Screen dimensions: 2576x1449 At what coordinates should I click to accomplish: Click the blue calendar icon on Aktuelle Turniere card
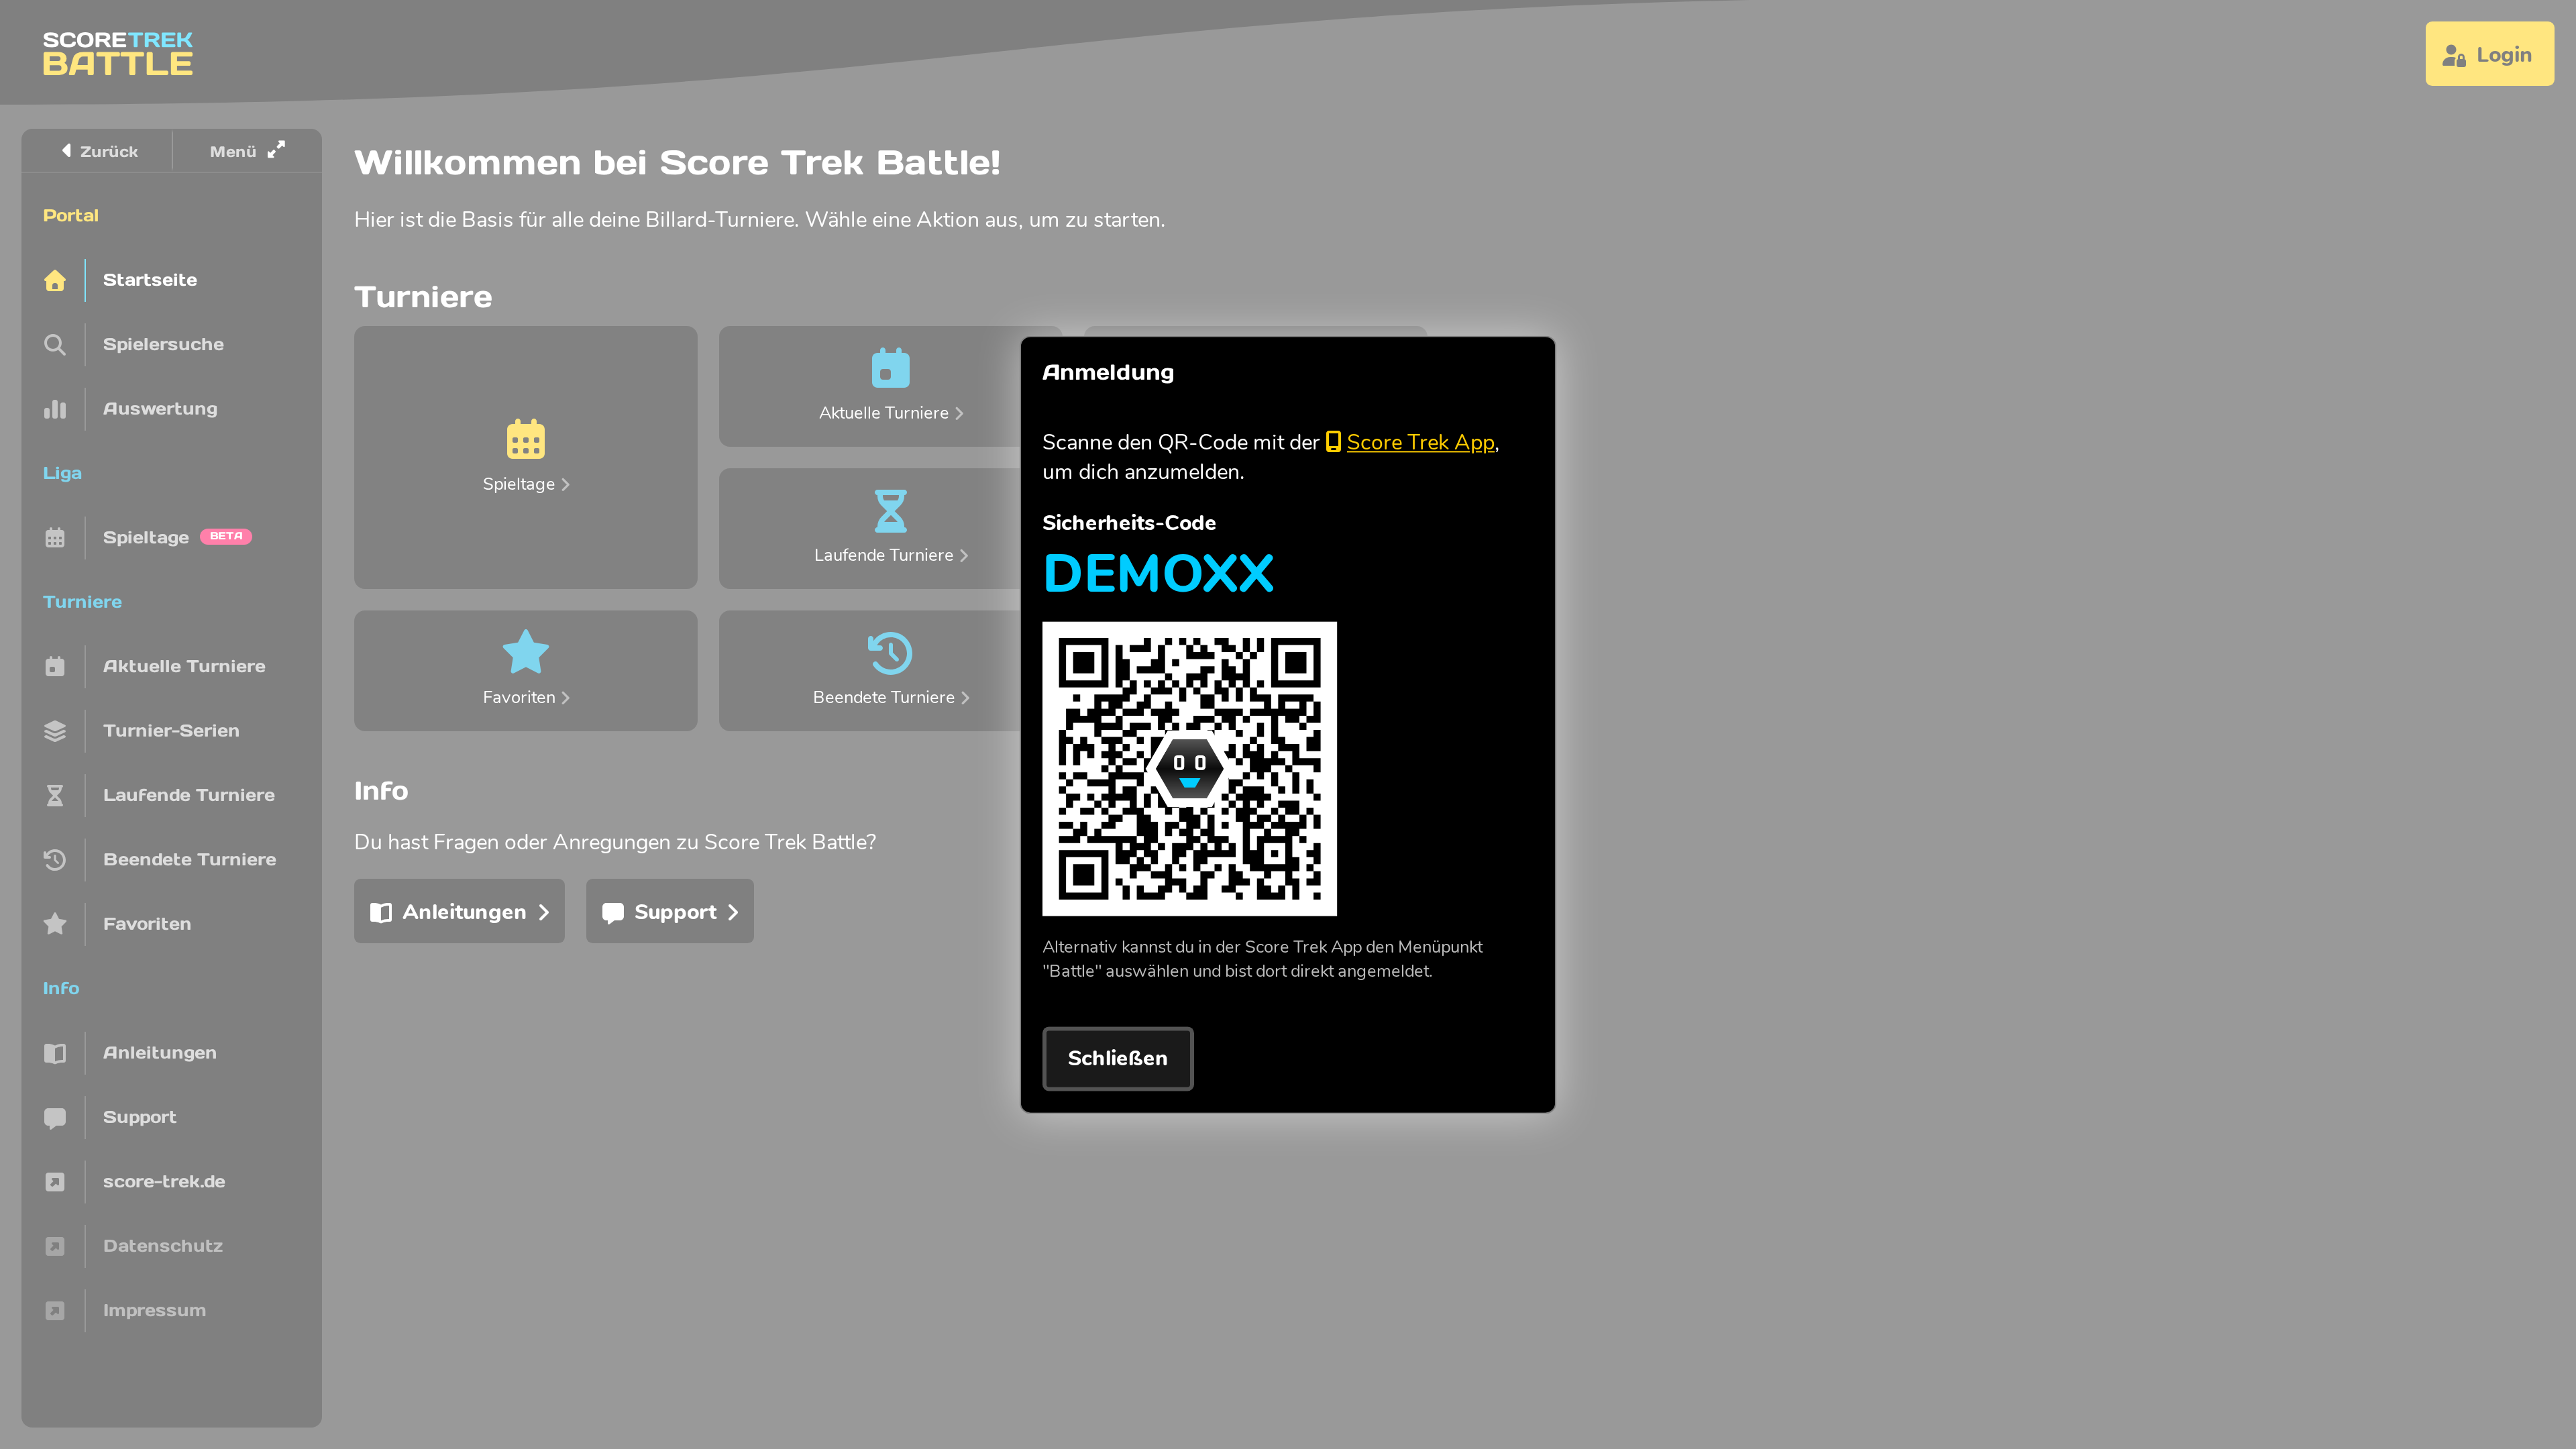(890, 367)
